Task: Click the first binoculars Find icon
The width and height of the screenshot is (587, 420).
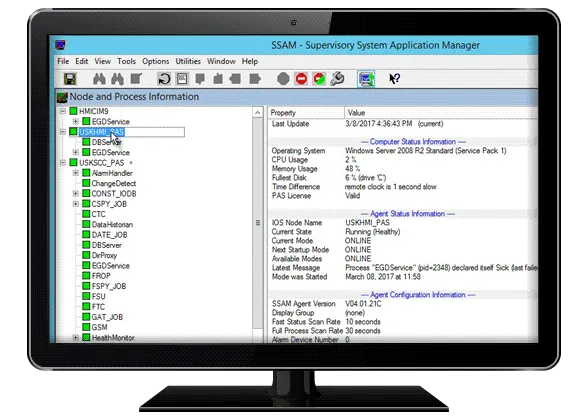Action: 99,79
